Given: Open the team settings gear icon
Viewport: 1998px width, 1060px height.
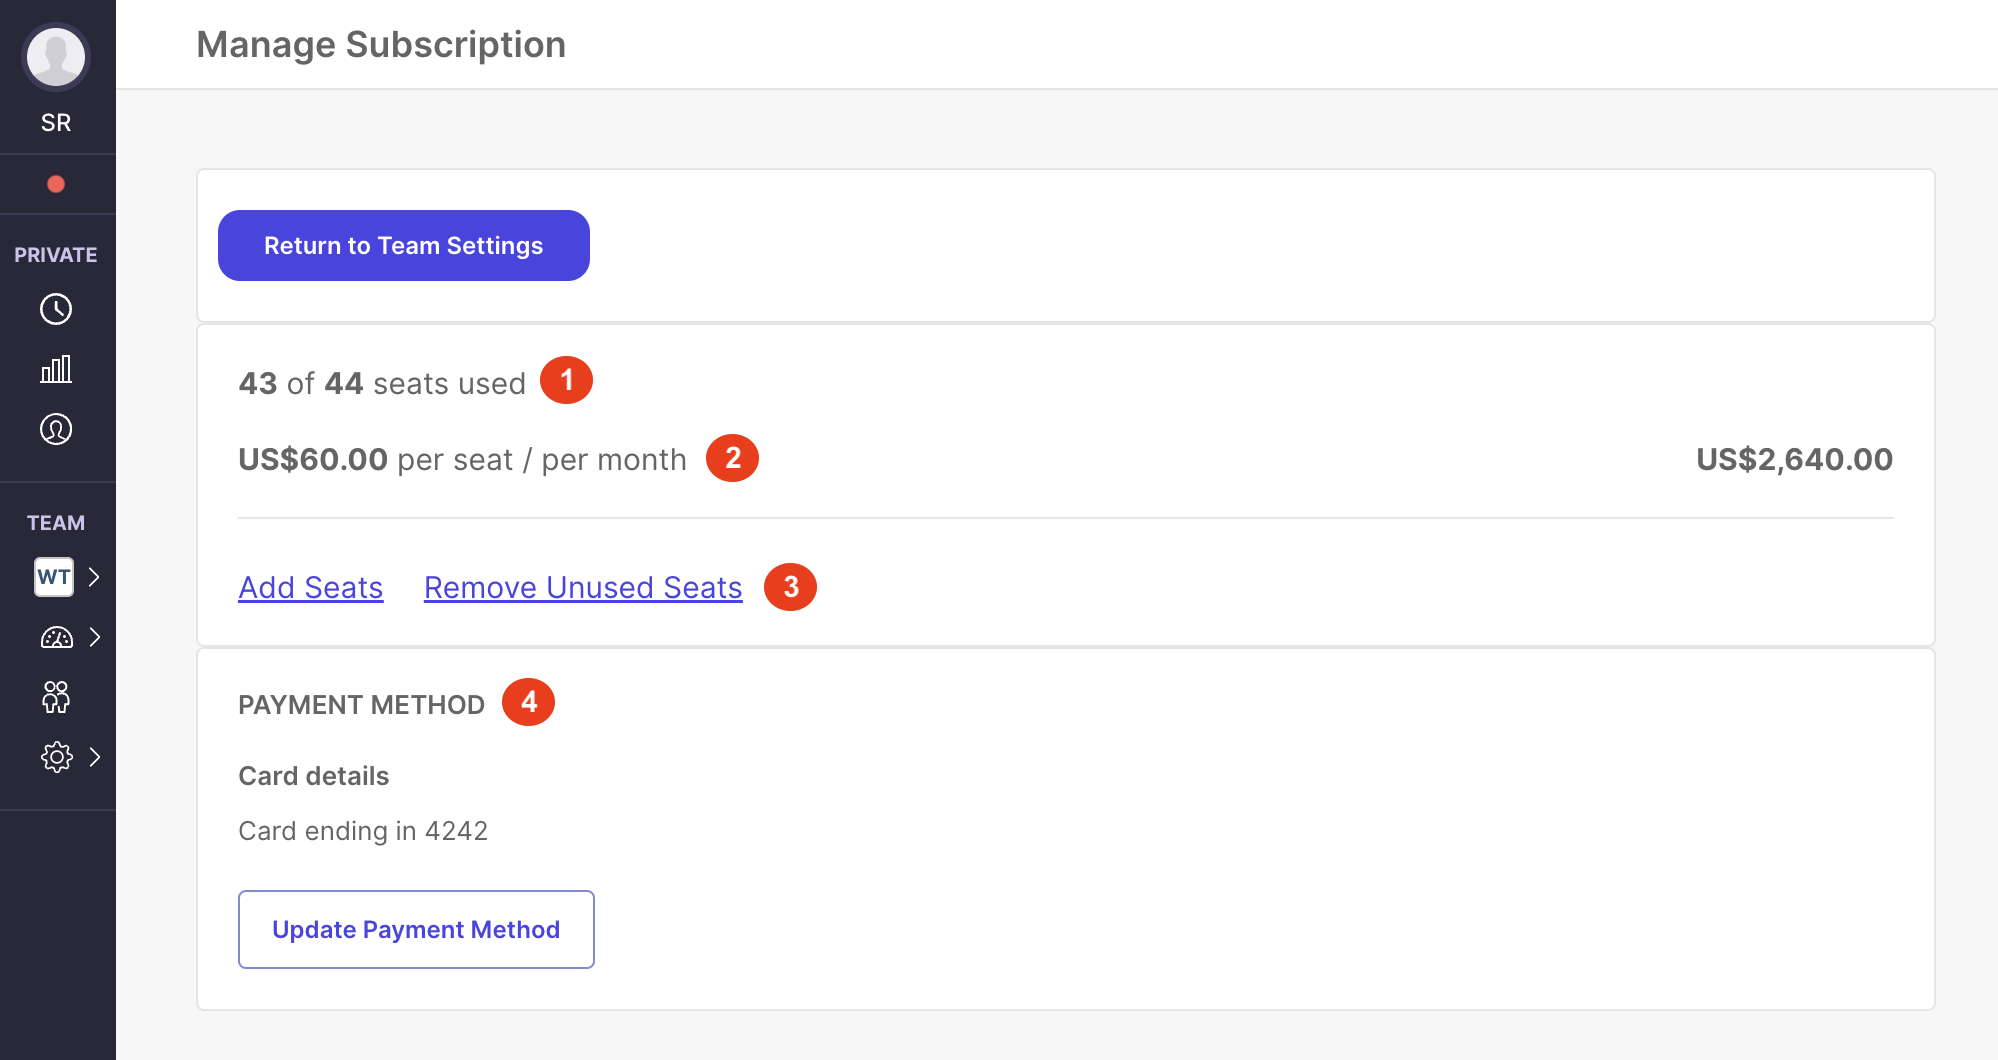Looking at the screenshot, I should 57,757.
